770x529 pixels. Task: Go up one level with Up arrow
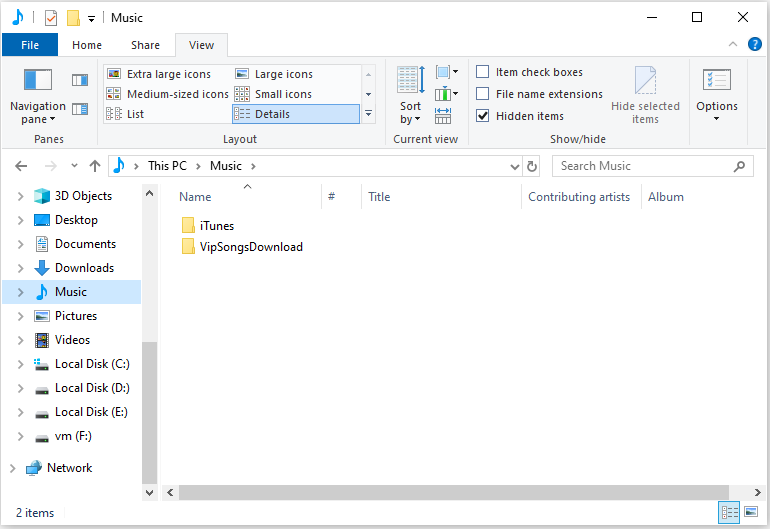click(x=95, y=166)
